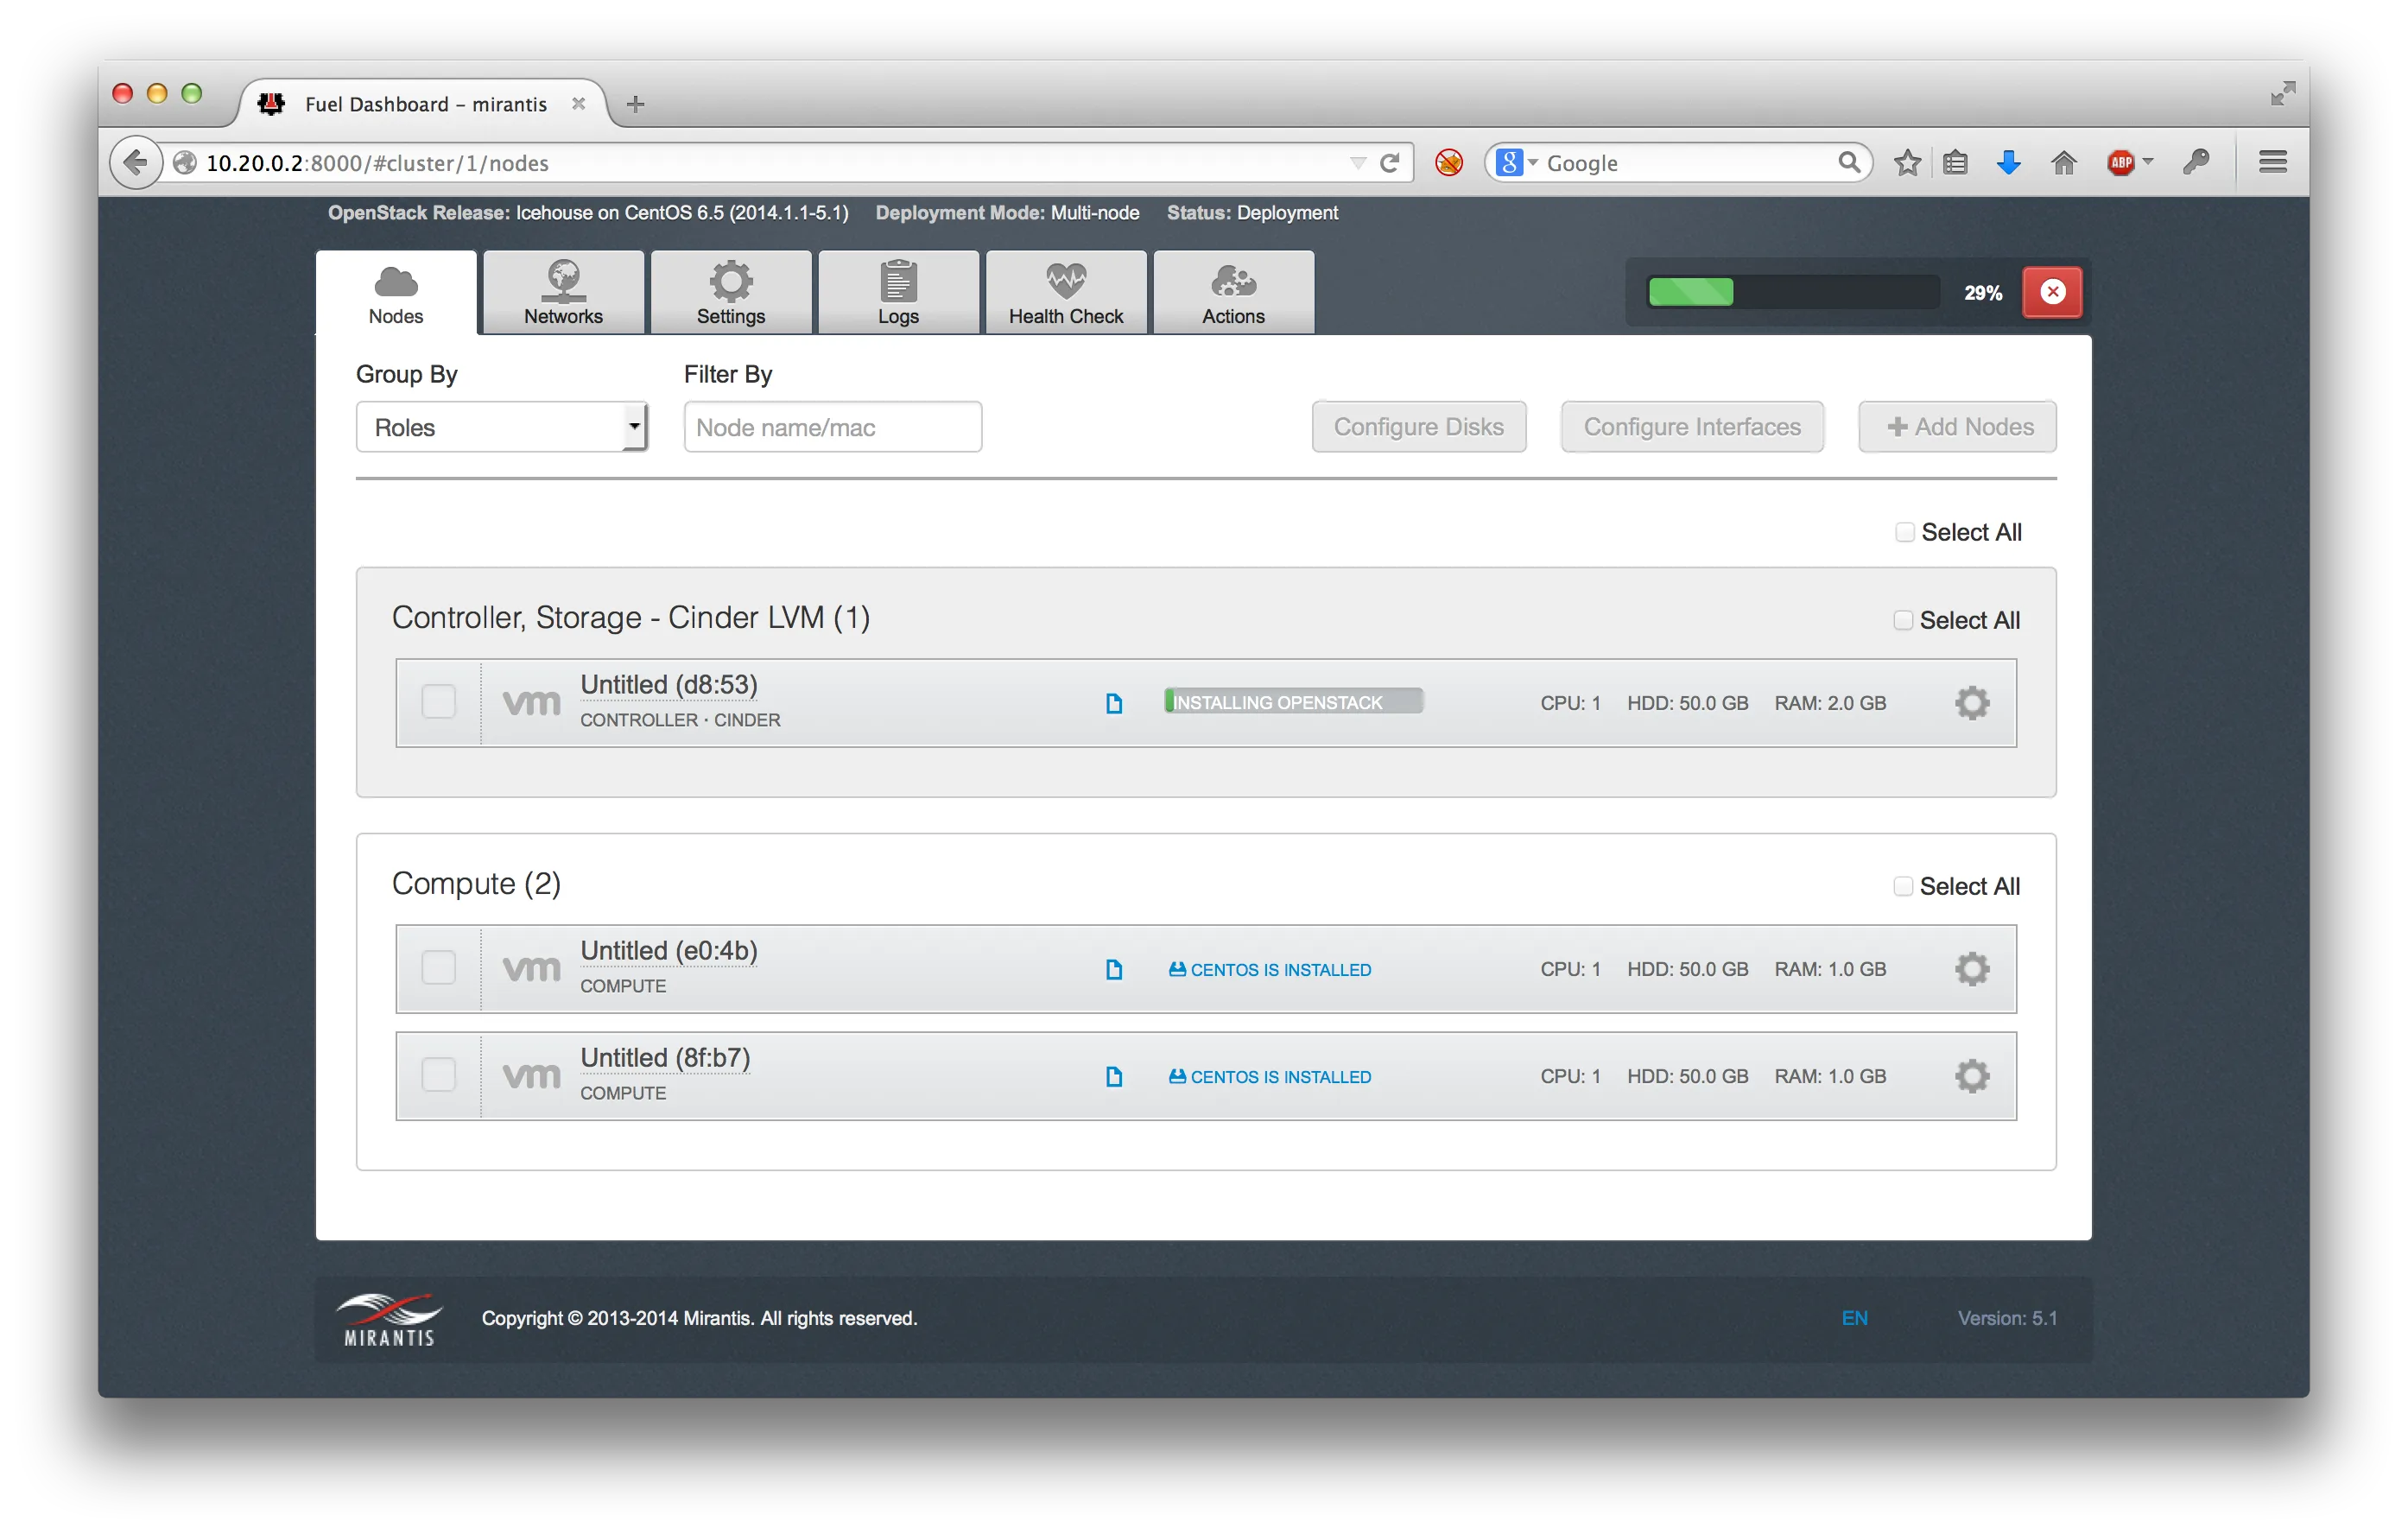Viewport: 2408px width, 1534px height.
Task: Reload the page with refresh icon
Action: [x=1389, y=162]
